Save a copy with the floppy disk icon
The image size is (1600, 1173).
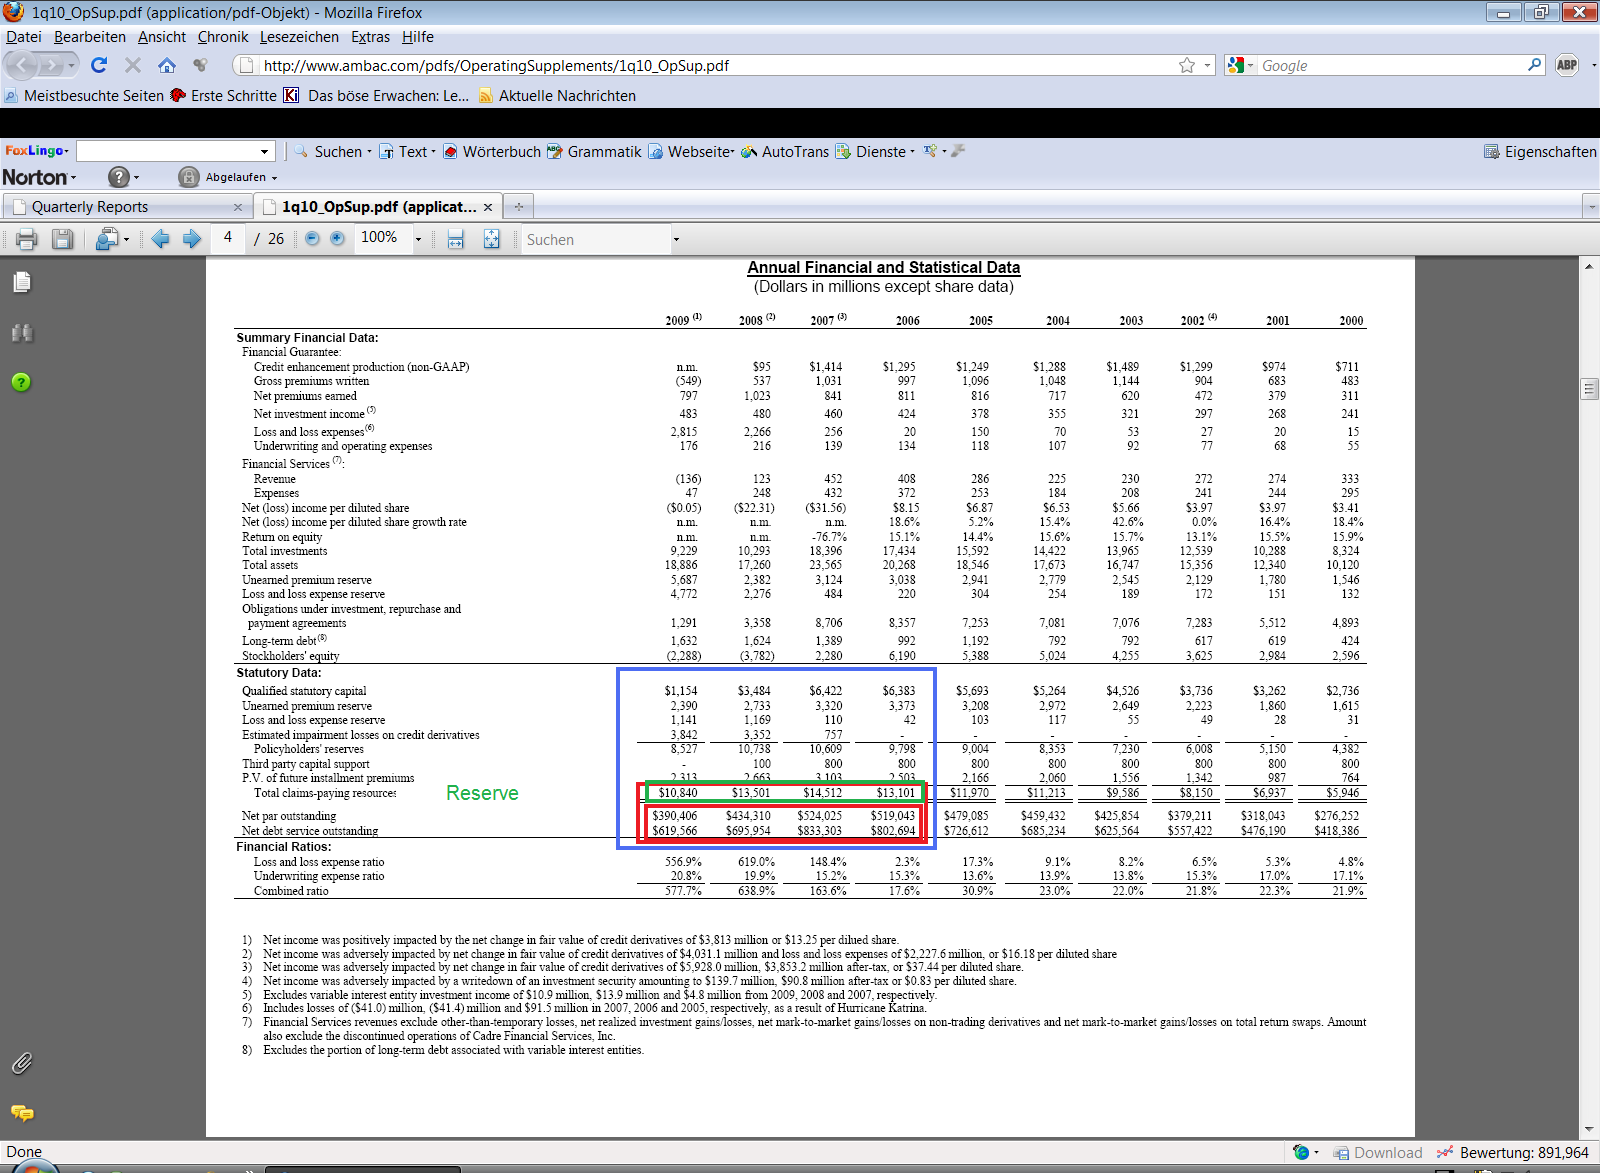coord(63,239)
